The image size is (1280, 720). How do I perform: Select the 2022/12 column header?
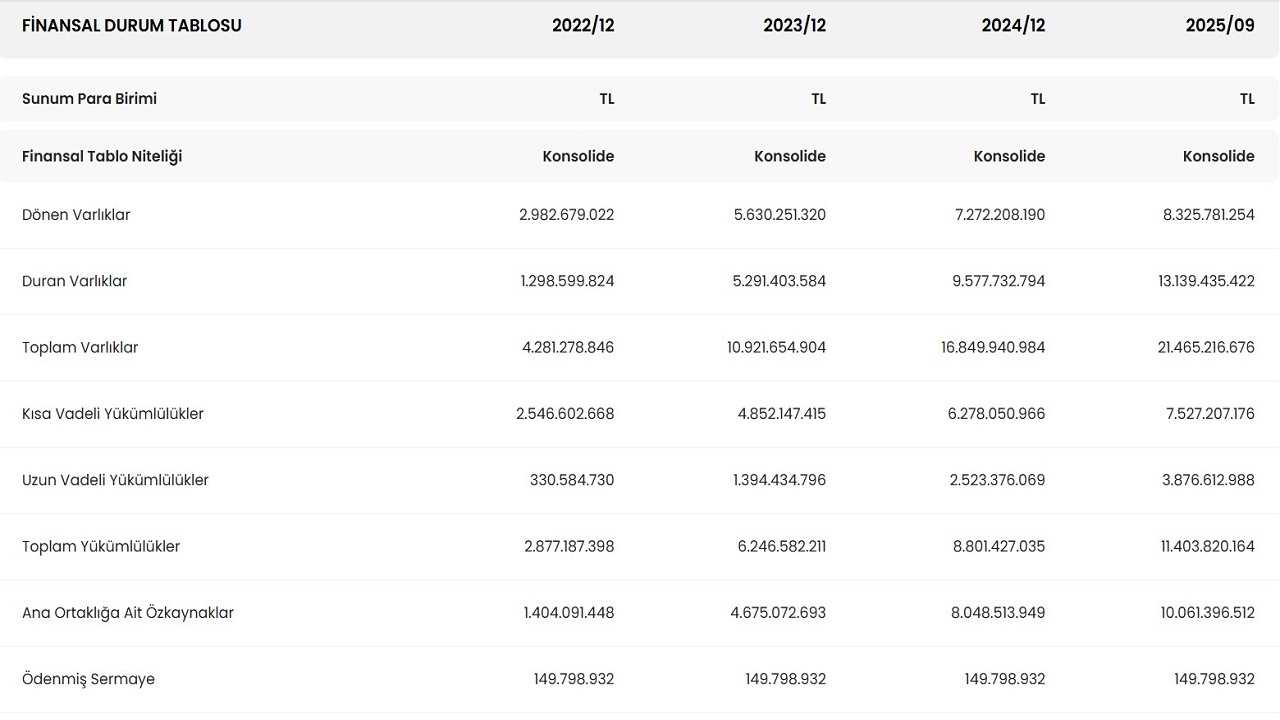coord(583,26)
